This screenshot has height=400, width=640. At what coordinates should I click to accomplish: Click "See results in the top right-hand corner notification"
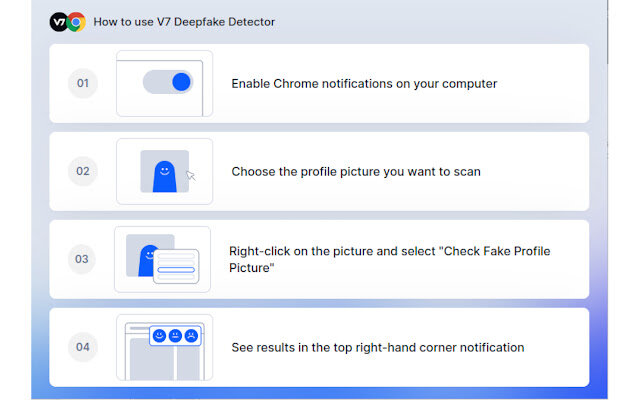point(378,347)
